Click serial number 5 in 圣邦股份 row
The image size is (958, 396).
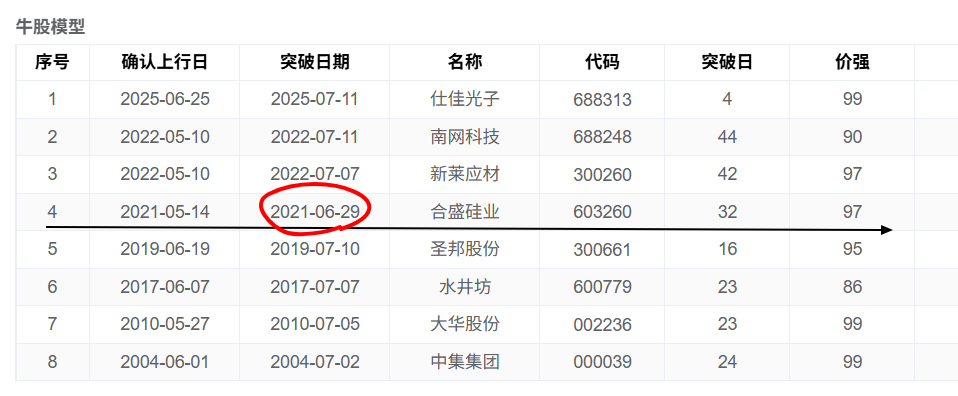(x=52, y=249)
